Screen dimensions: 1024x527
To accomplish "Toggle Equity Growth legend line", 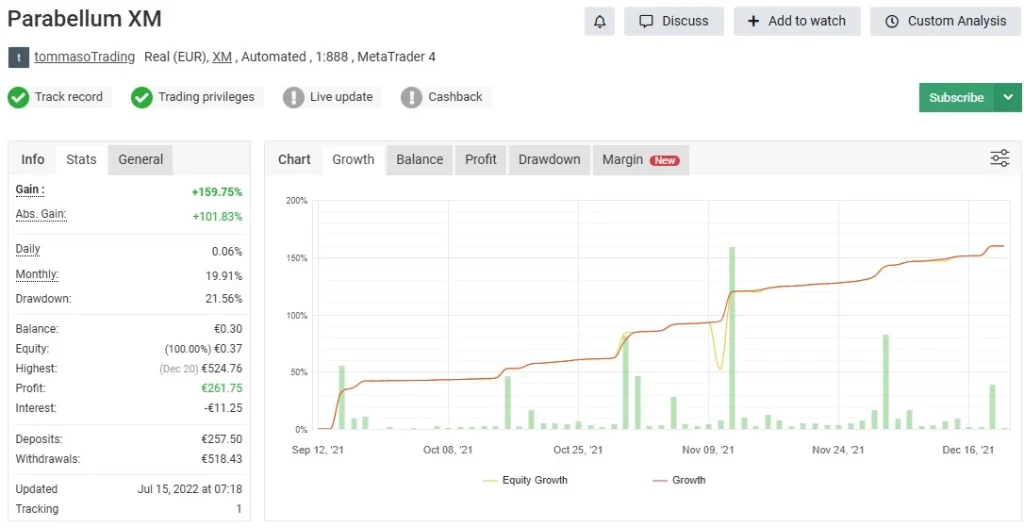I will [525, 480].
